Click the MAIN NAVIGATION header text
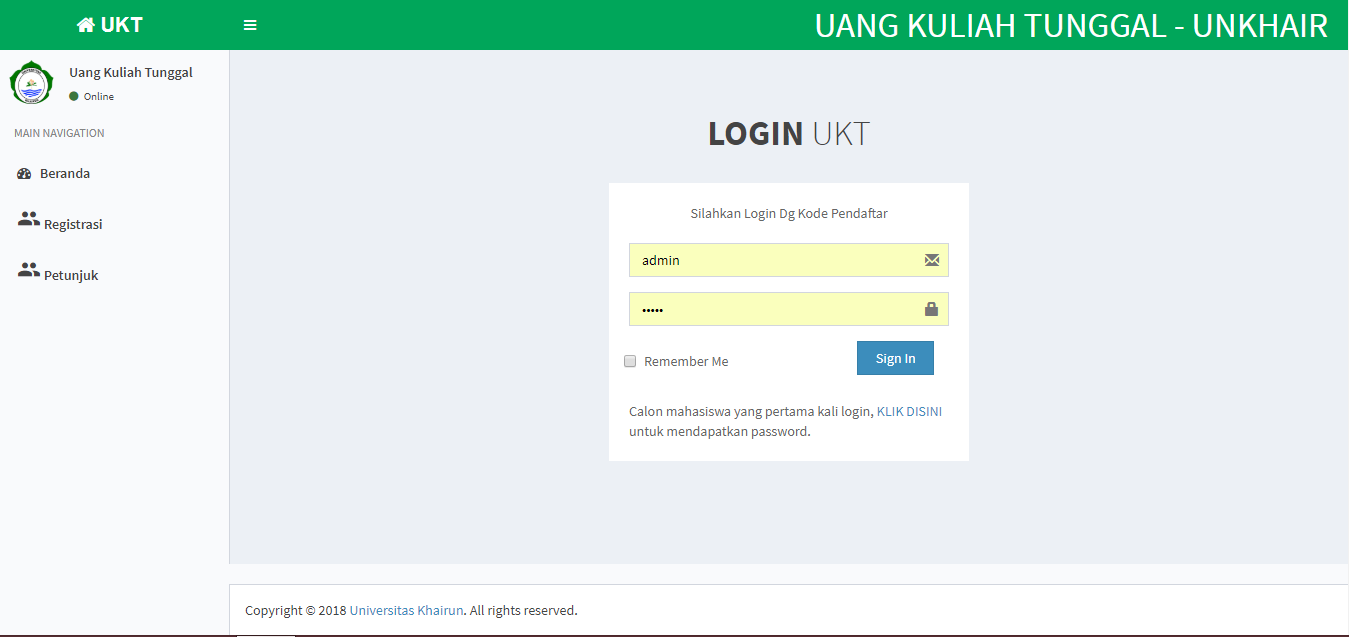1349x637 pixels. (x=59, y=133)
